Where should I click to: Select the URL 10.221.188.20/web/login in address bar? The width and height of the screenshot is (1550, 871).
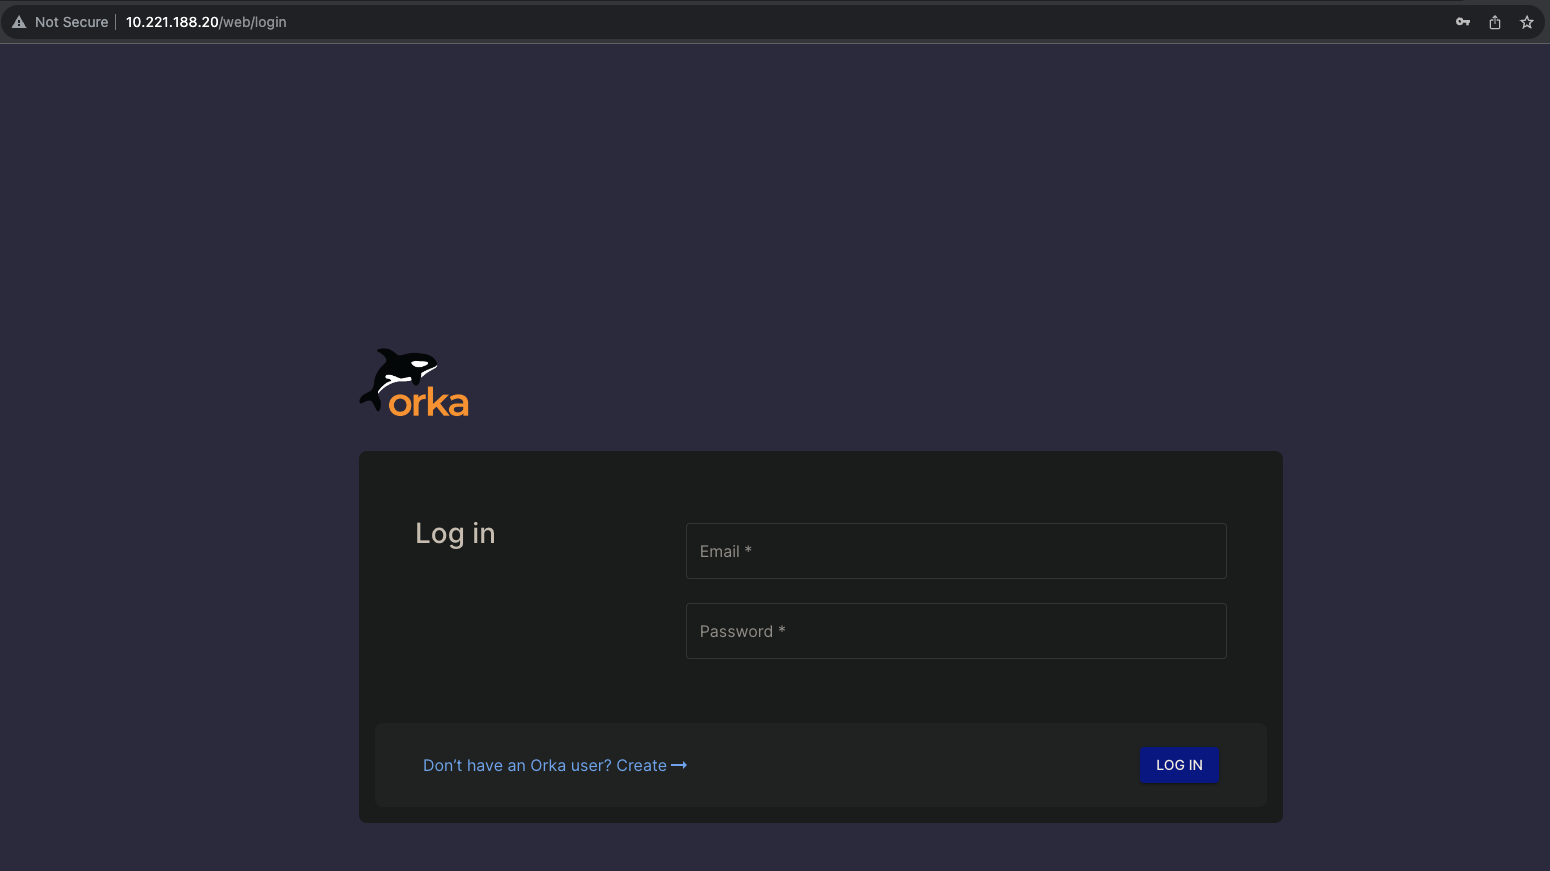click(x=206, y=22)
